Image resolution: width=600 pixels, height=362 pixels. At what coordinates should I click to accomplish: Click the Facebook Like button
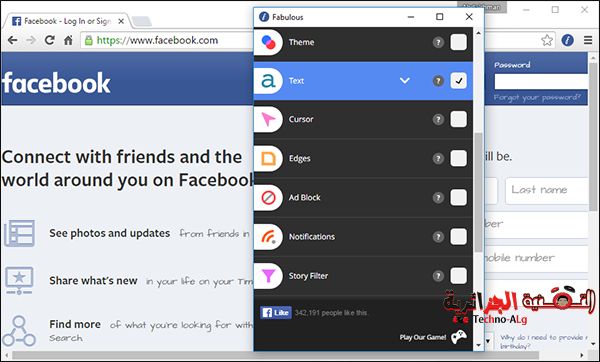pyautogui.click(x=276, y=313)
